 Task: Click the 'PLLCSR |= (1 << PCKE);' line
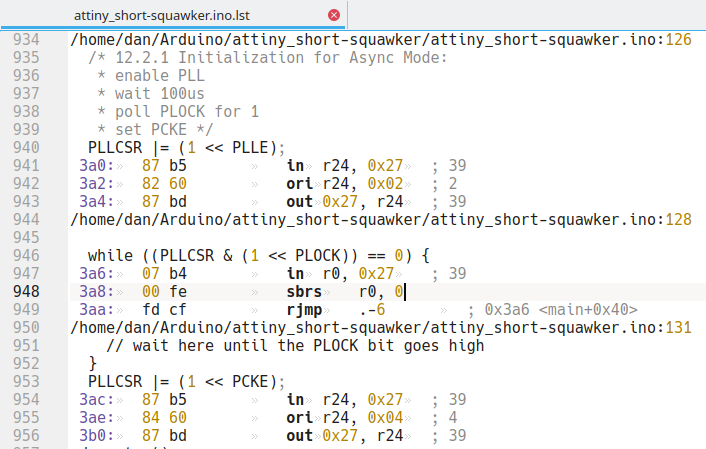pyautogui.click(x=186, y=382)
